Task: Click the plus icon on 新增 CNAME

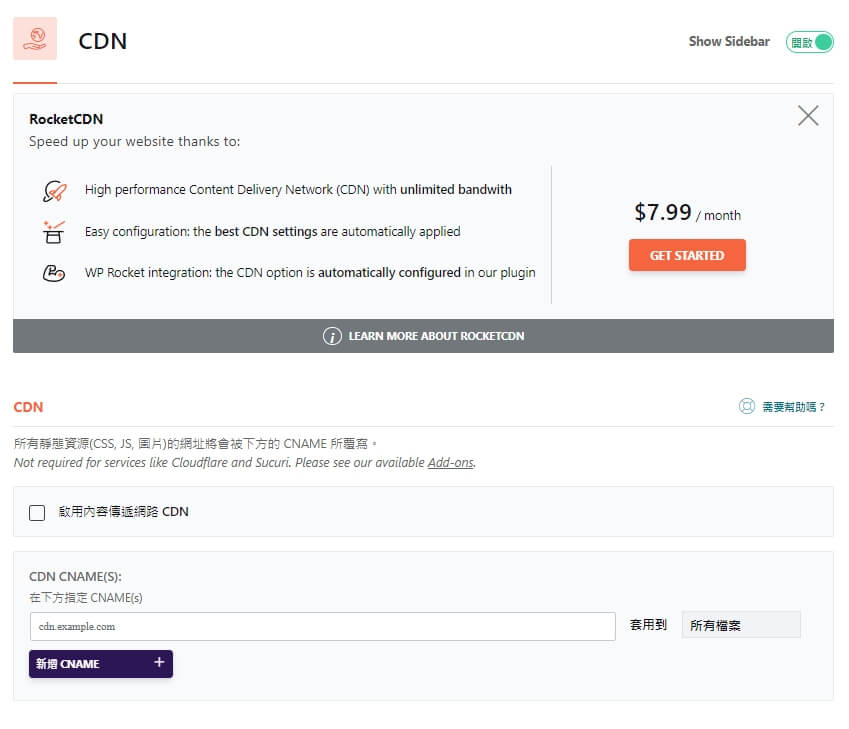Action: (x=159, y=662)
